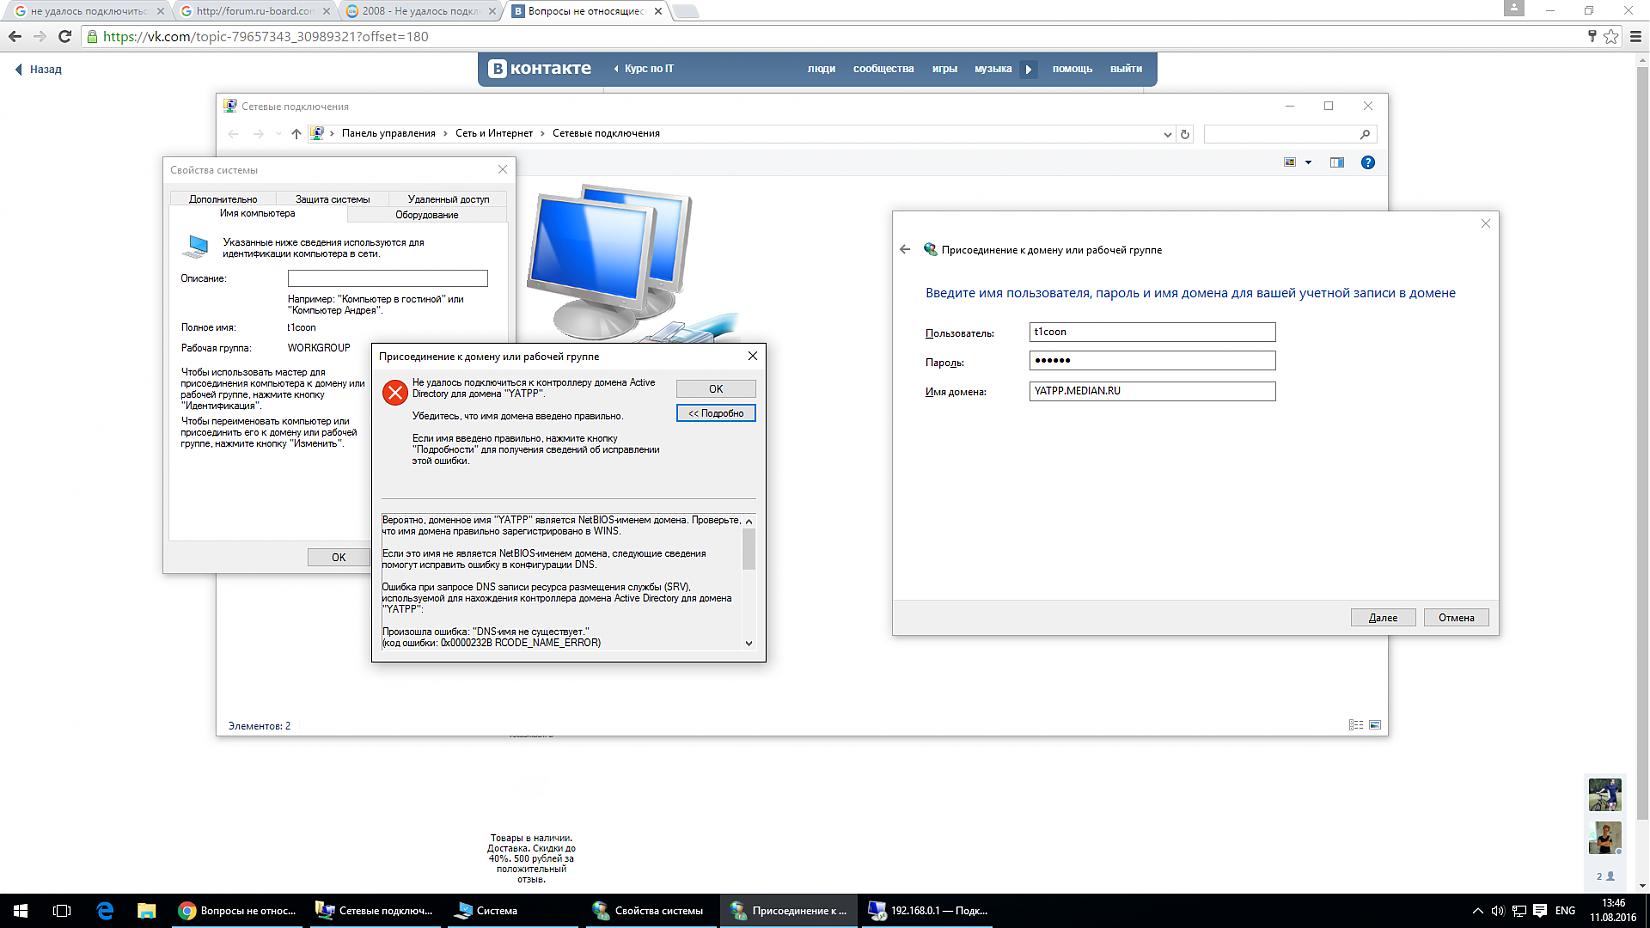Select the Имя компьютера tab
Viewport: 1650px width, 928px height.
(258, 213)
